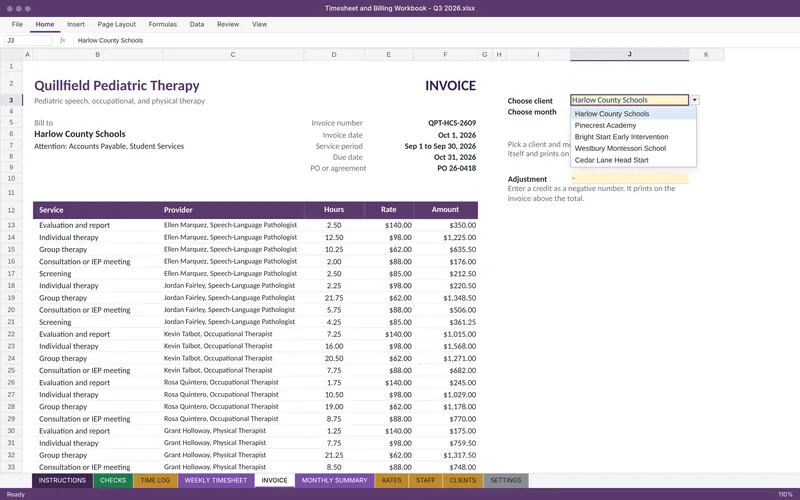Click the Choose client combo box
This screenshot has width=800, height=500.
(630, 100)
